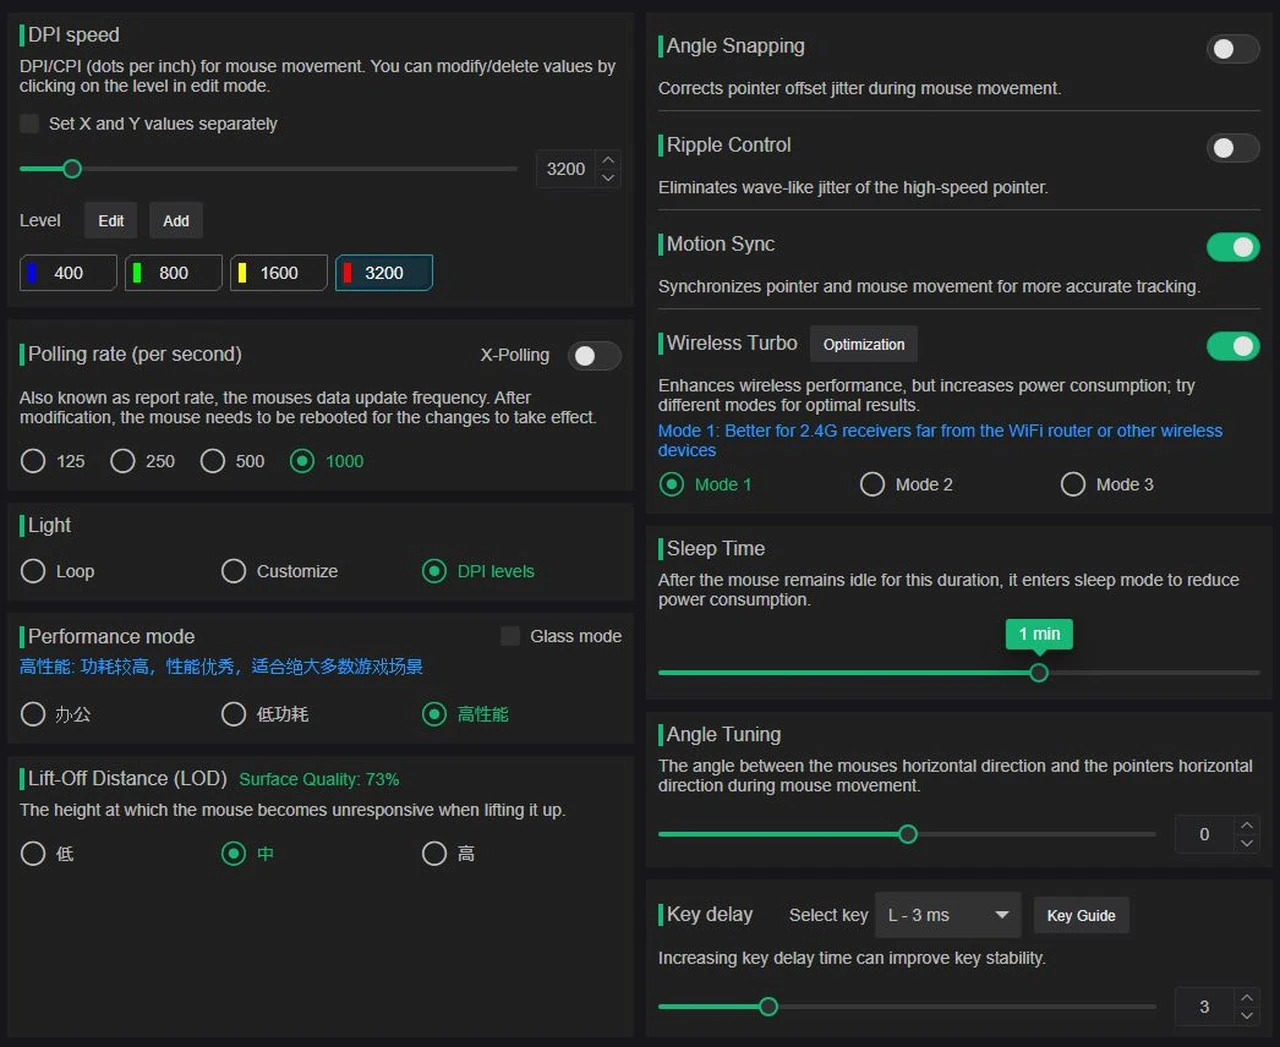Check Set X and Y values separately
Screen dimensions: 1280x1047
point(30,124)
